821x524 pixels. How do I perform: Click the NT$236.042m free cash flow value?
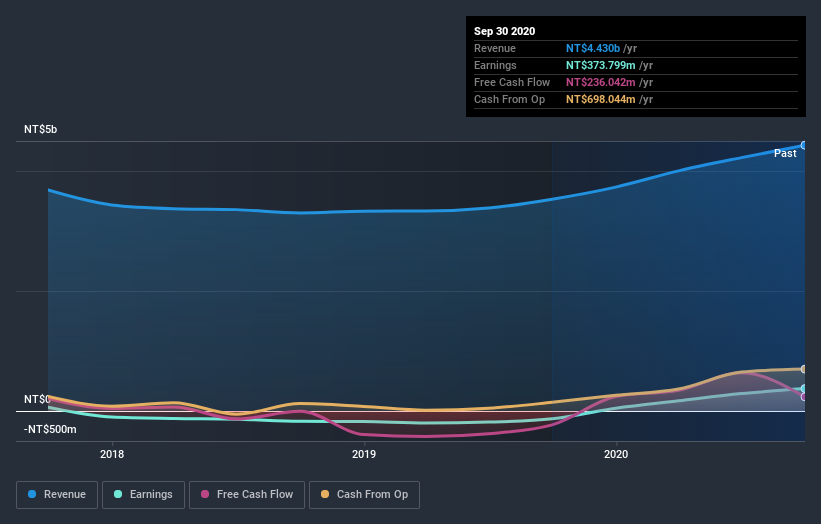tap(601, 82)
